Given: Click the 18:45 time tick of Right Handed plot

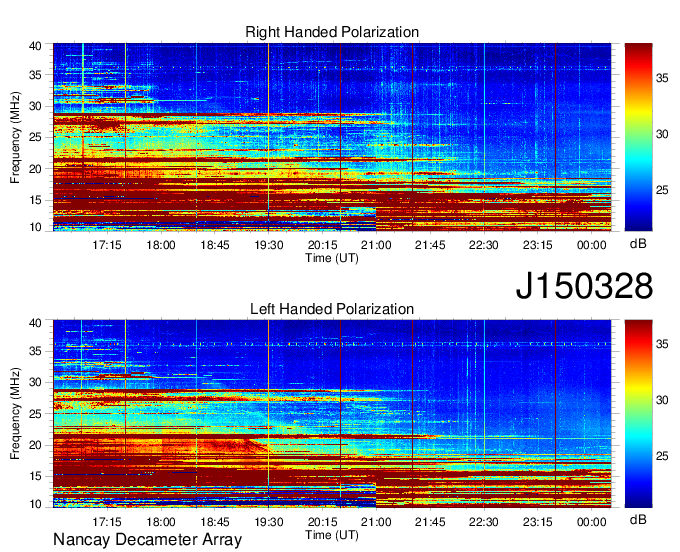Looking at the screenshot, I should point(214,245).
